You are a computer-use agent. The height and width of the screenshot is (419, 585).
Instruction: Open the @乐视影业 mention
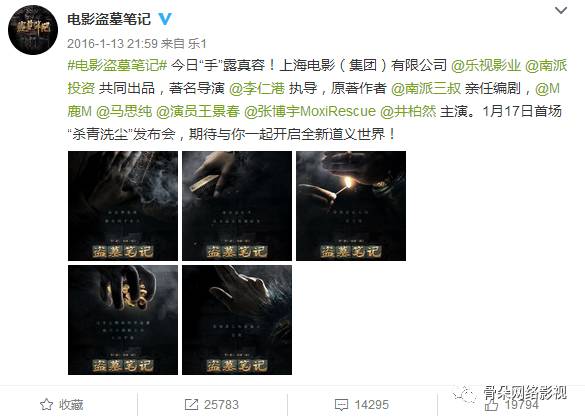[x=486, y=66]
